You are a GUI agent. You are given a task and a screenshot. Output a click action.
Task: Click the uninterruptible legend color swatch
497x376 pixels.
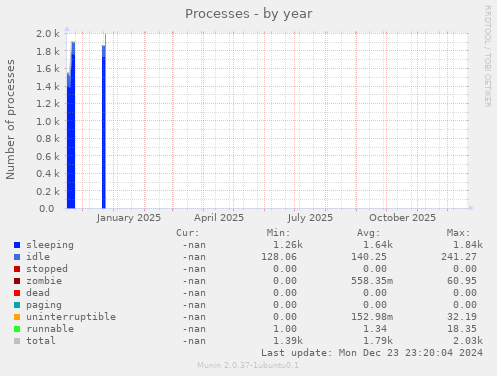(17, 317)
